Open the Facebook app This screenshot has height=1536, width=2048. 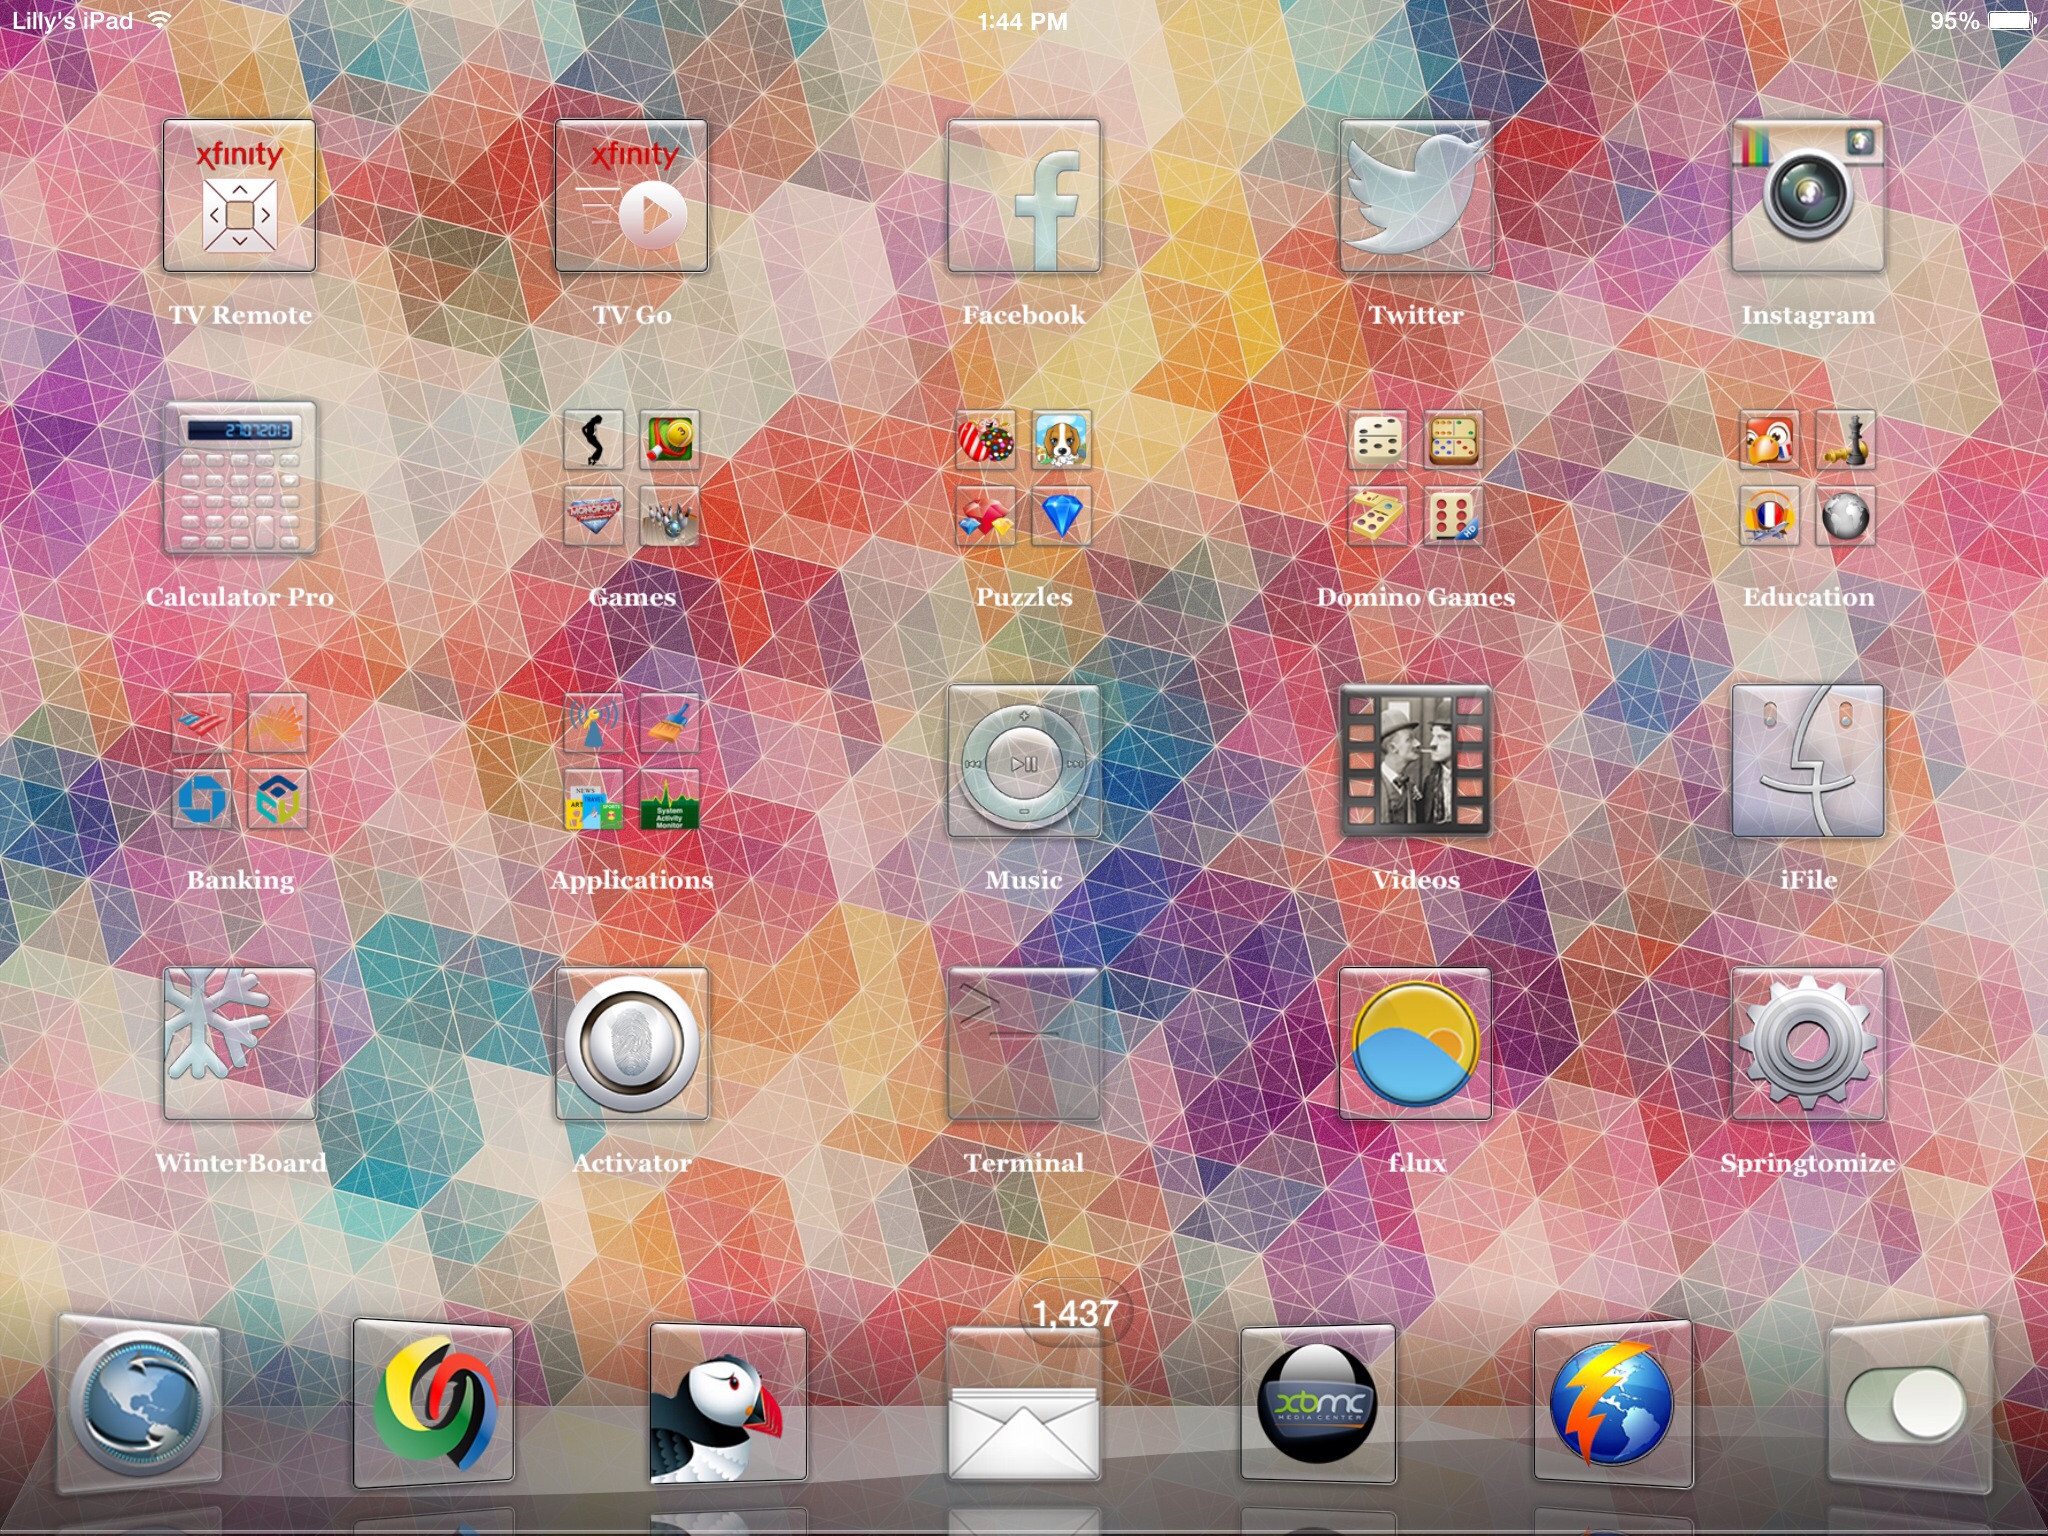1023,196
